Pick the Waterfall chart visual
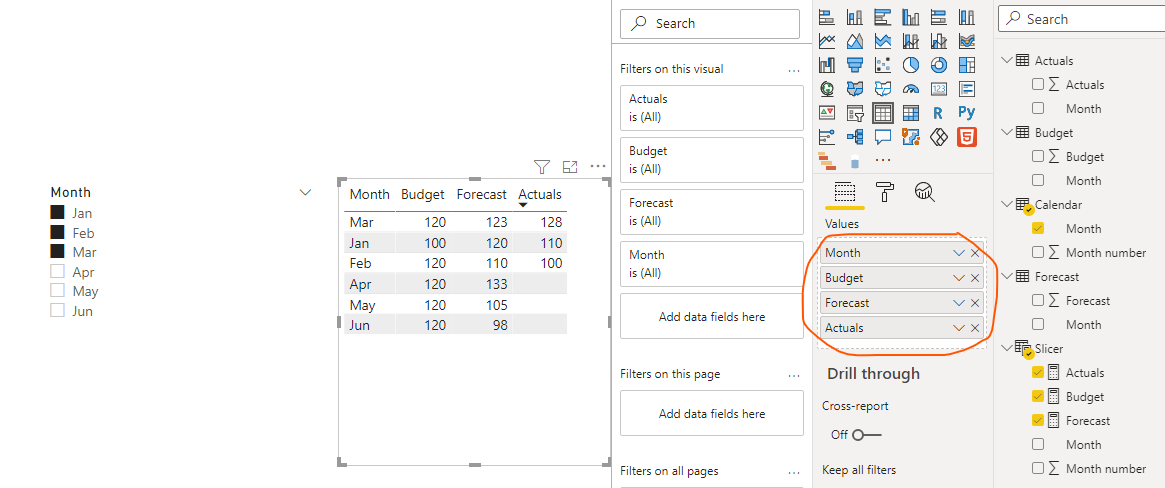Image resolution: width=1165 pixels, height=488 pixels. pyautogui.click(x=827, y=65)
